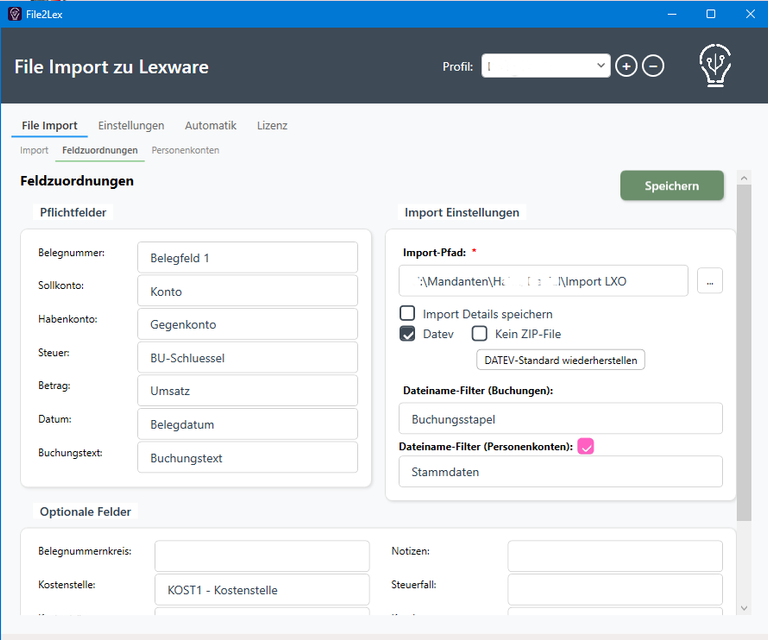Image resolution: width=768 pixels, height=640 pixels.
Task: Toggle the pink Personenkonten filter checkbox
Action: pos(586,446)
